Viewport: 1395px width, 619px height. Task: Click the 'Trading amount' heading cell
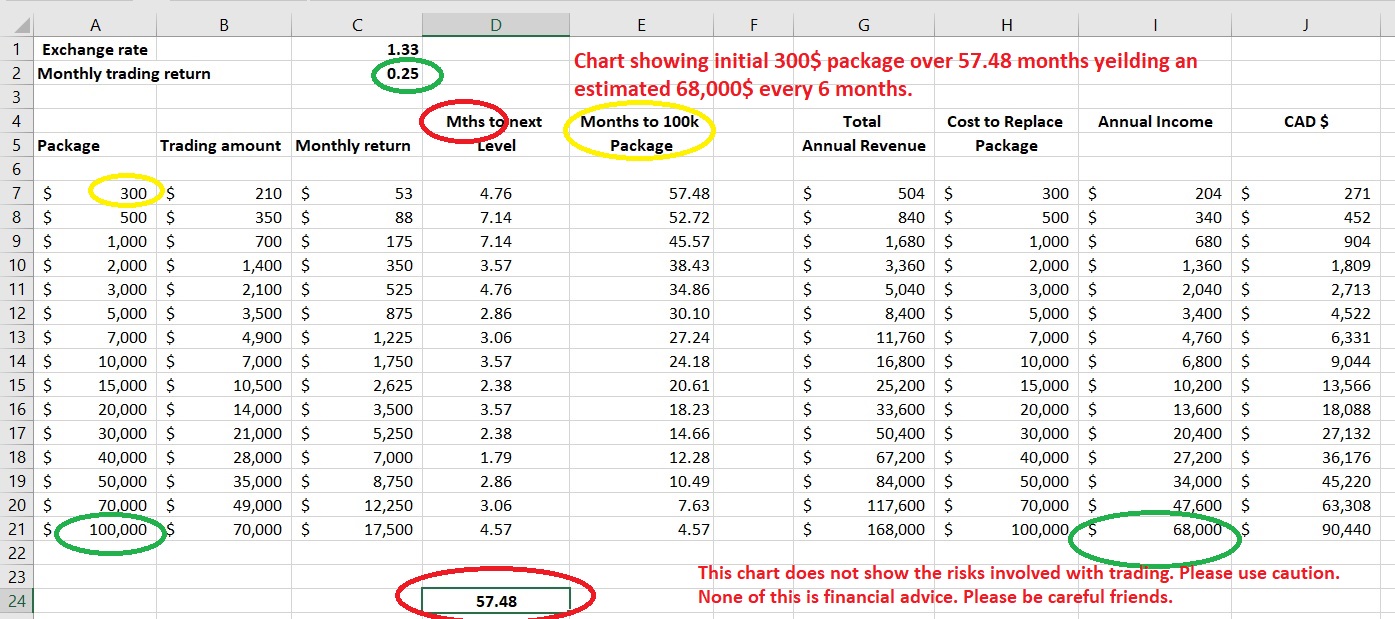coord(223,145)
